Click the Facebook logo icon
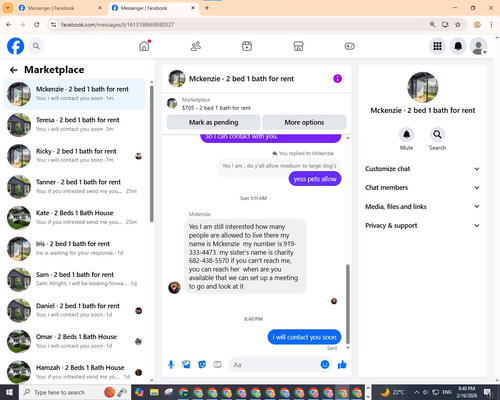 pyautogui.click(x=15, y=46)
